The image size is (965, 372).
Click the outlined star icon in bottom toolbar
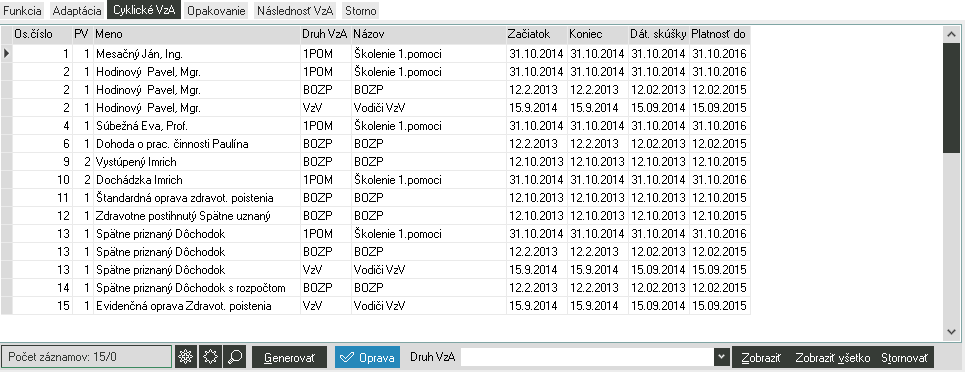click(x=210, y=357)
